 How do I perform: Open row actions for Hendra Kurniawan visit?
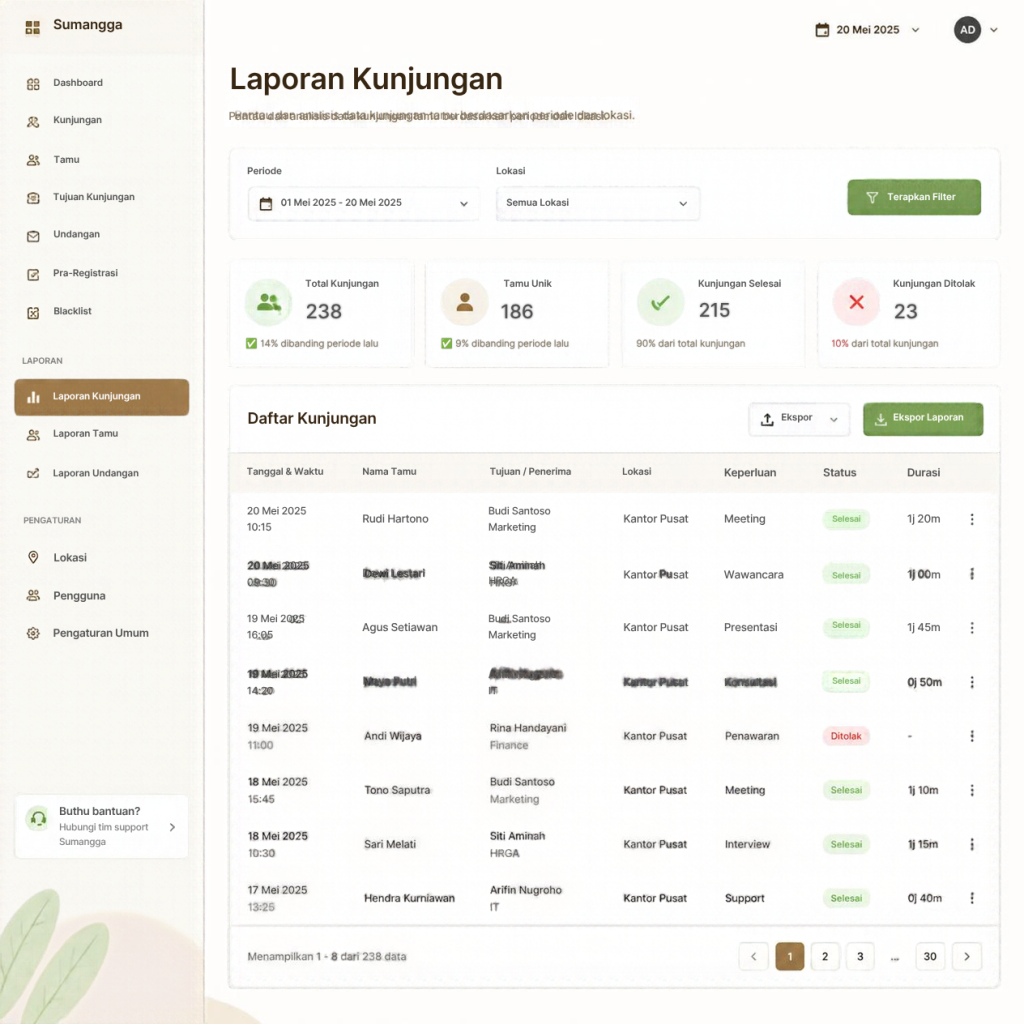pos(972,898)
